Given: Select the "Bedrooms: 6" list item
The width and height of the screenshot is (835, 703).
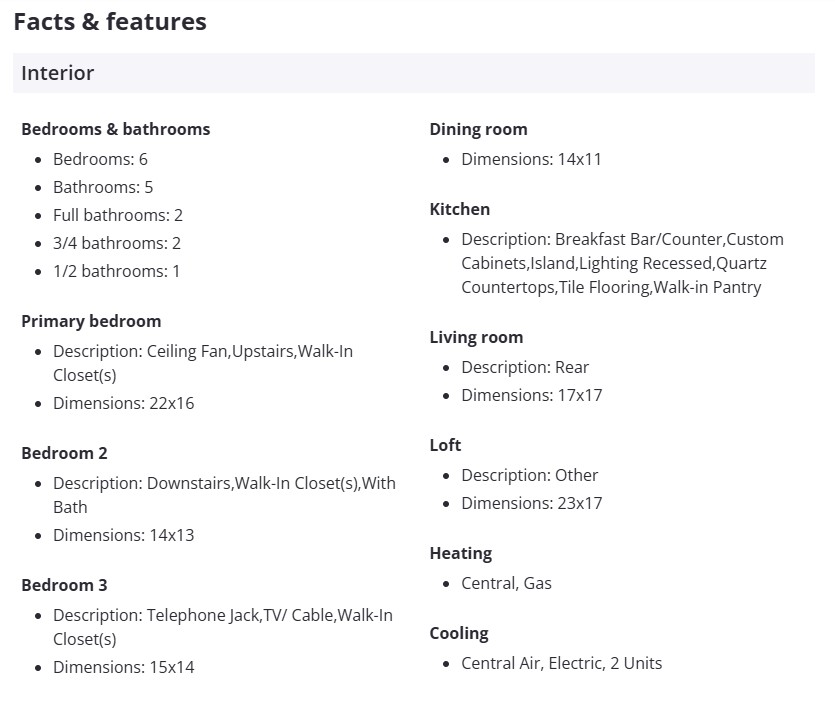Looking at the screenshot, I should pyautogui.click(x=100, y=159).
